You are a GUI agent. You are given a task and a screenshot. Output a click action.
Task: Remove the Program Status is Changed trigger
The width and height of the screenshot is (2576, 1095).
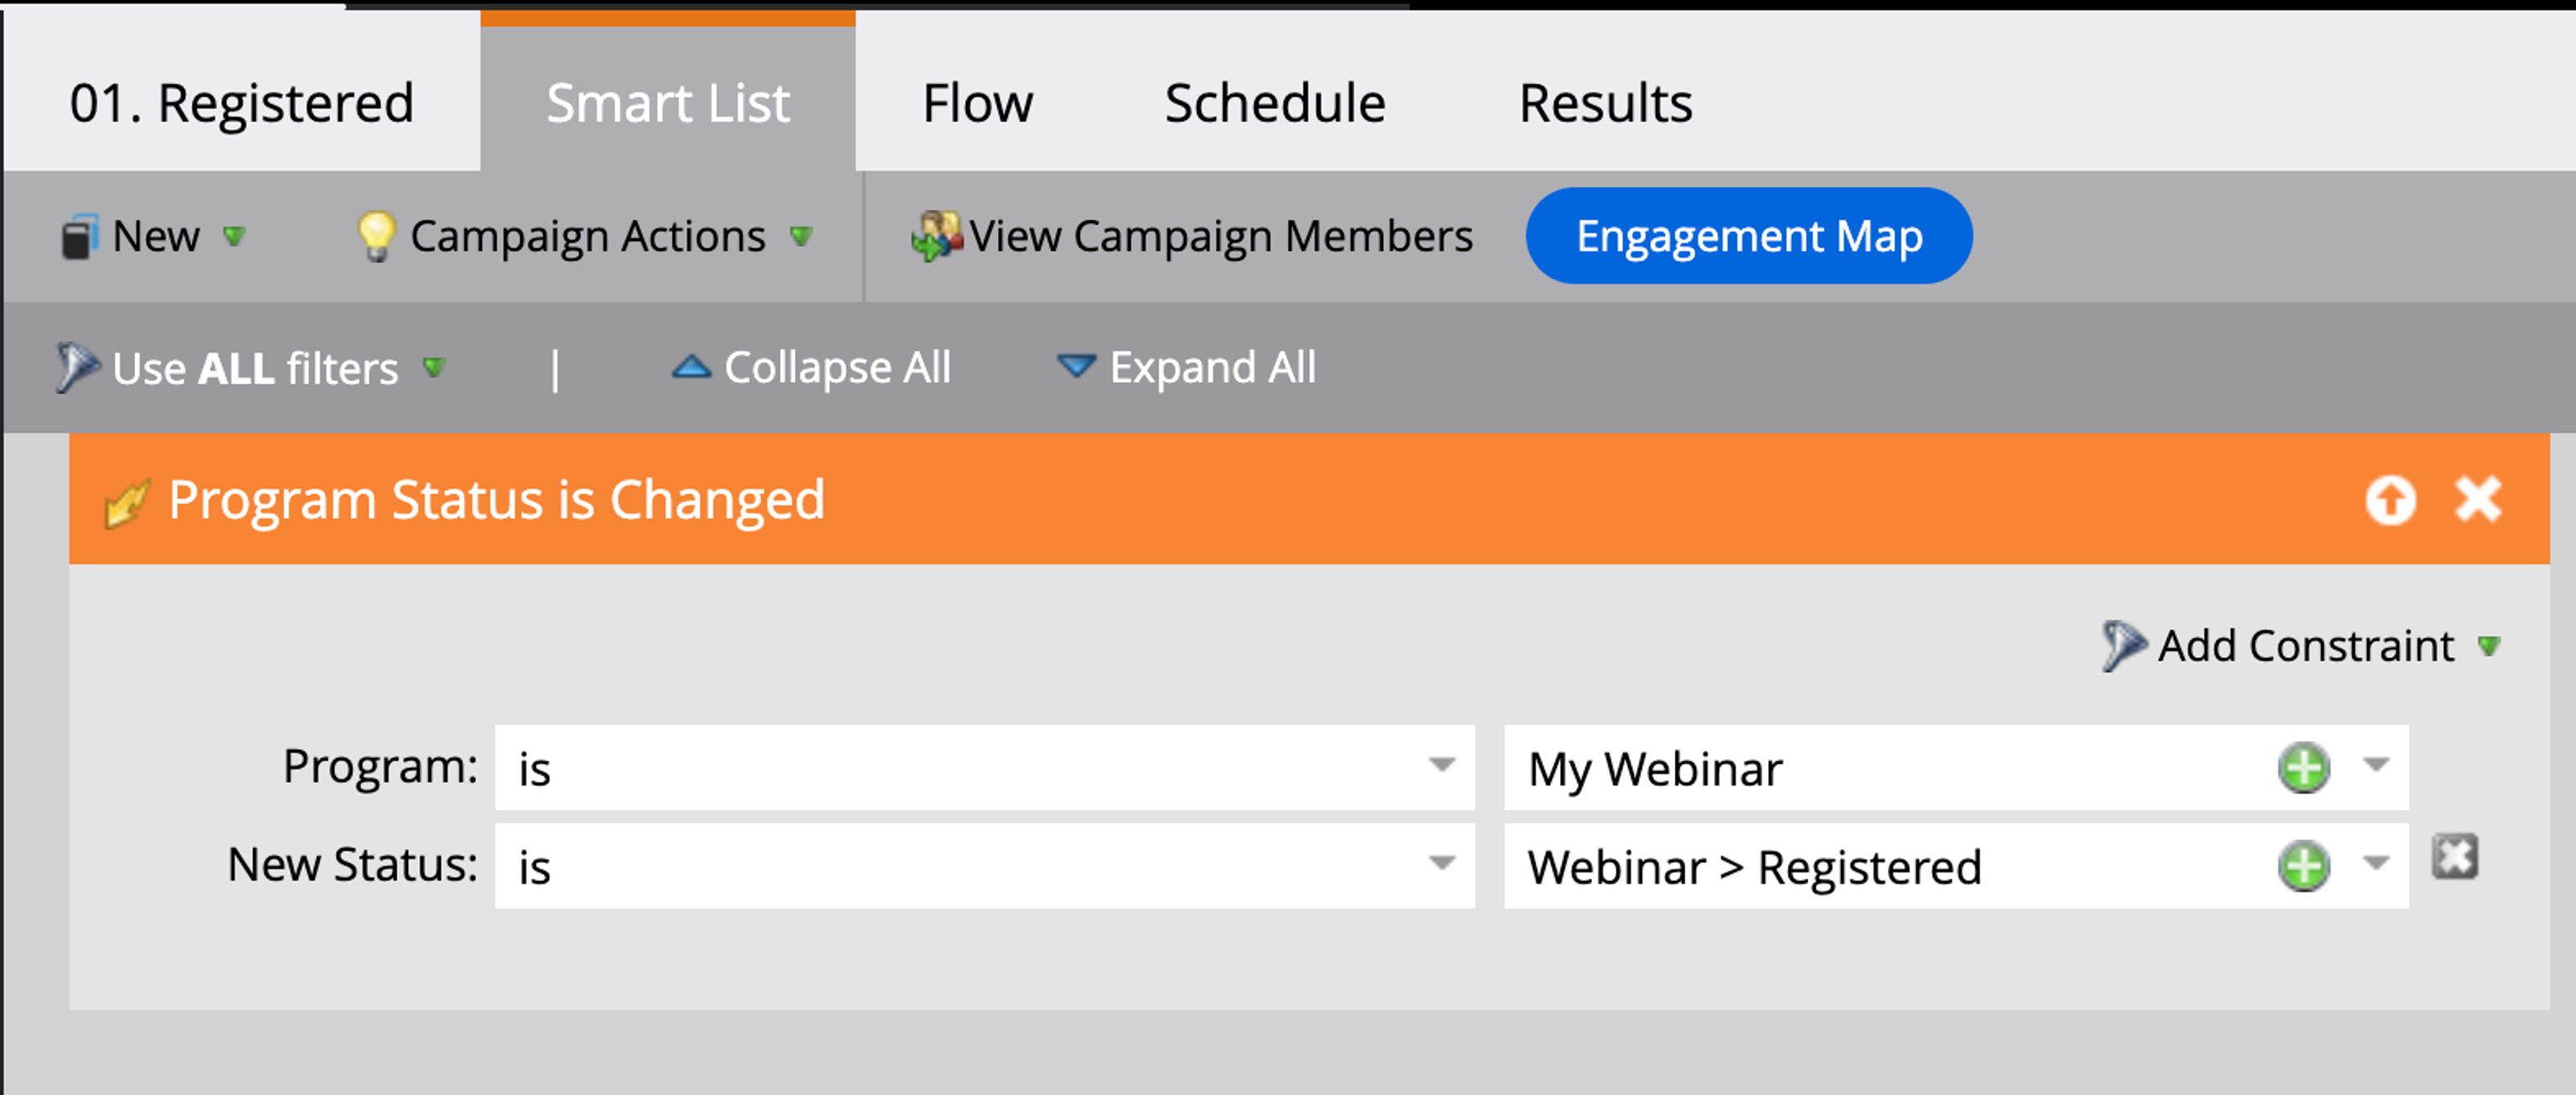click(2477, 499)
